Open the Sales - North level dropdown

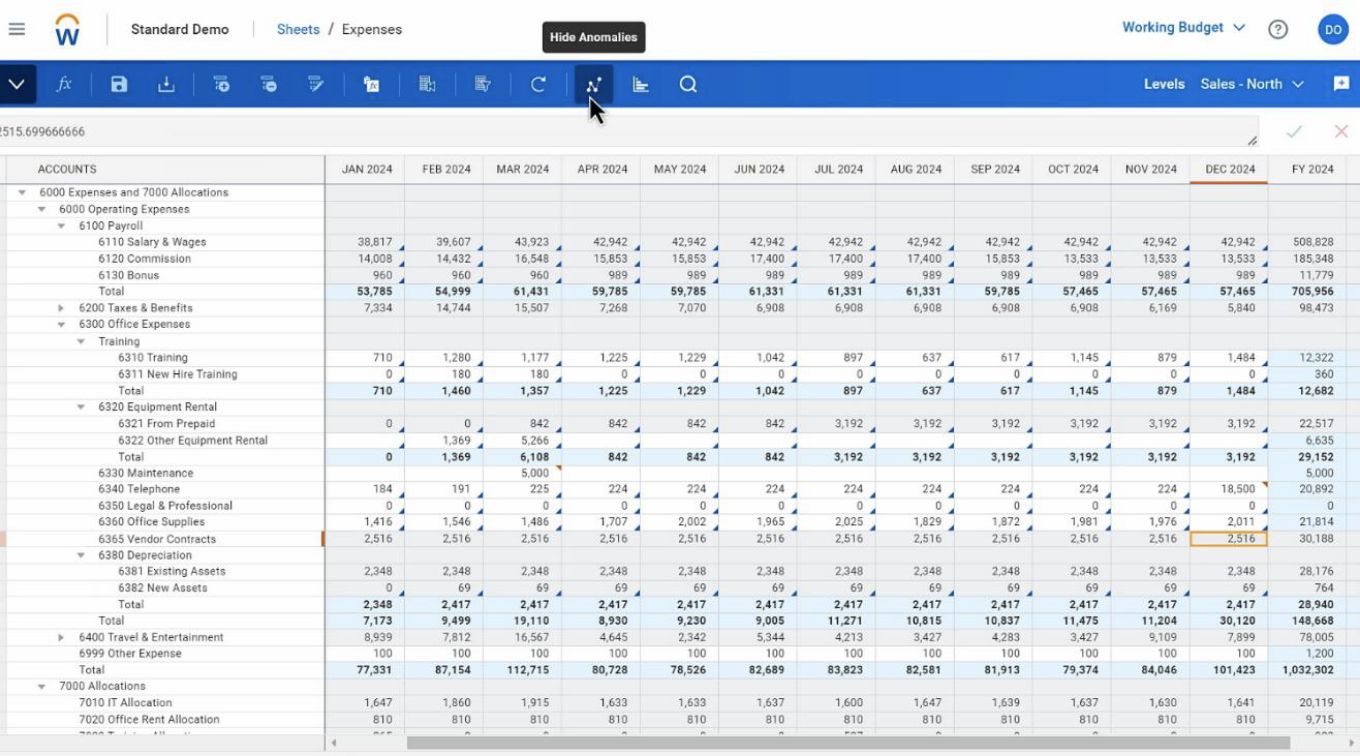pyautogui.click(x=1252, y=84)
